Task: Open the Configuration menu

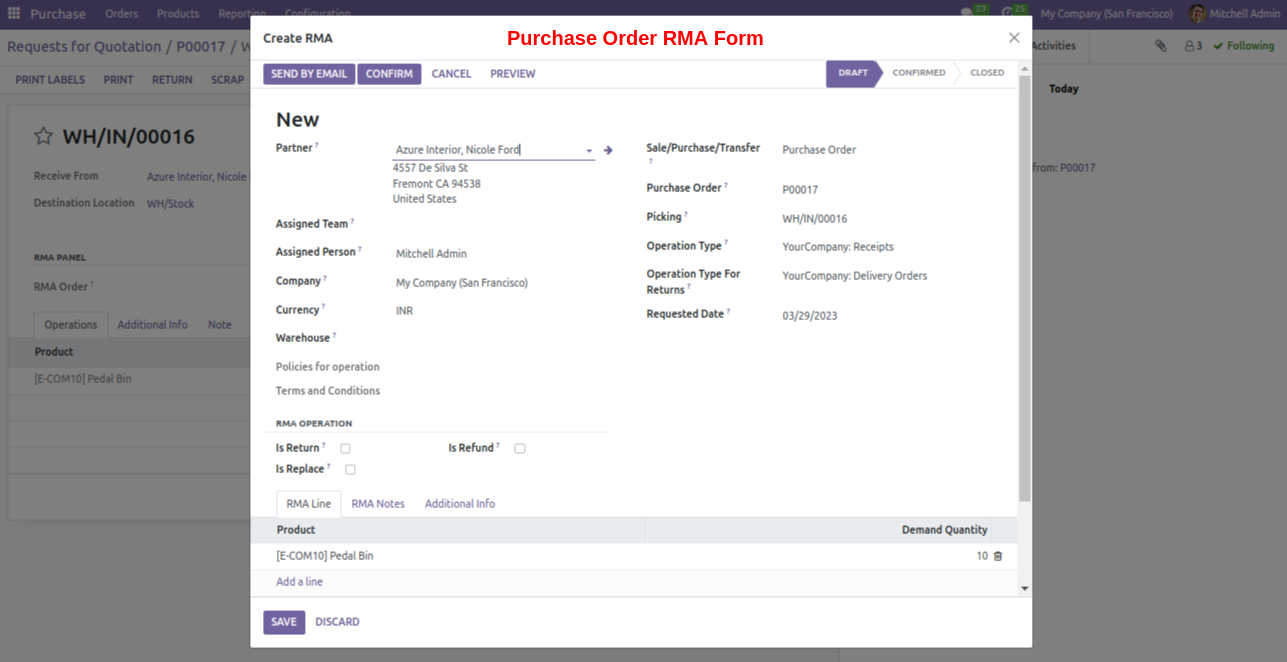Action: 317,13
